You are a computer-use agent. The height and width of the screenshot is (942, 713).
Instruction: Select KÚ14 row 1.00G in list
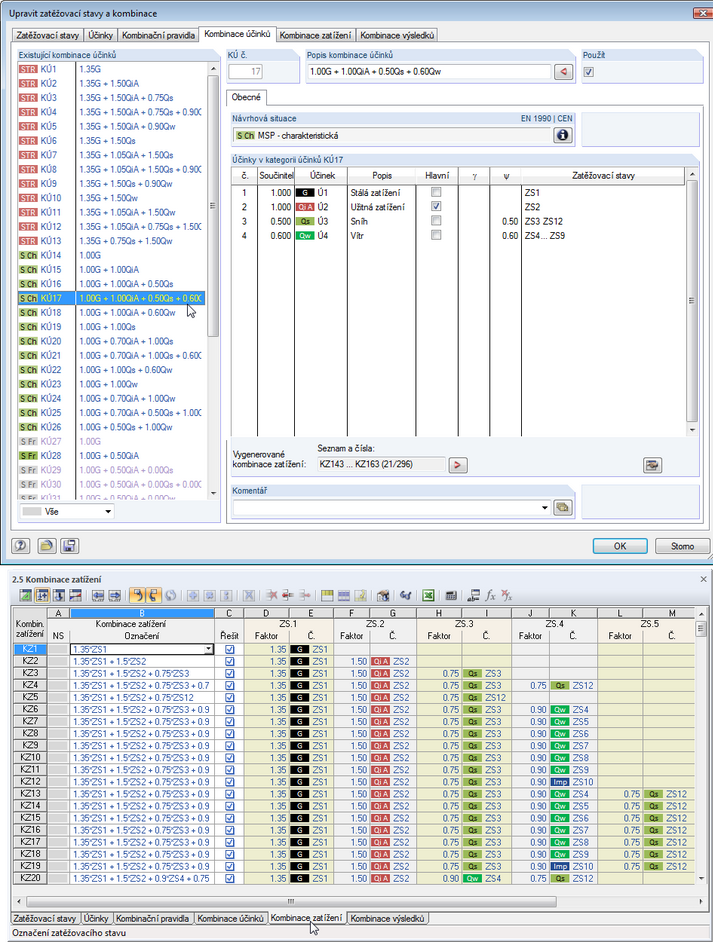[111, 255]
